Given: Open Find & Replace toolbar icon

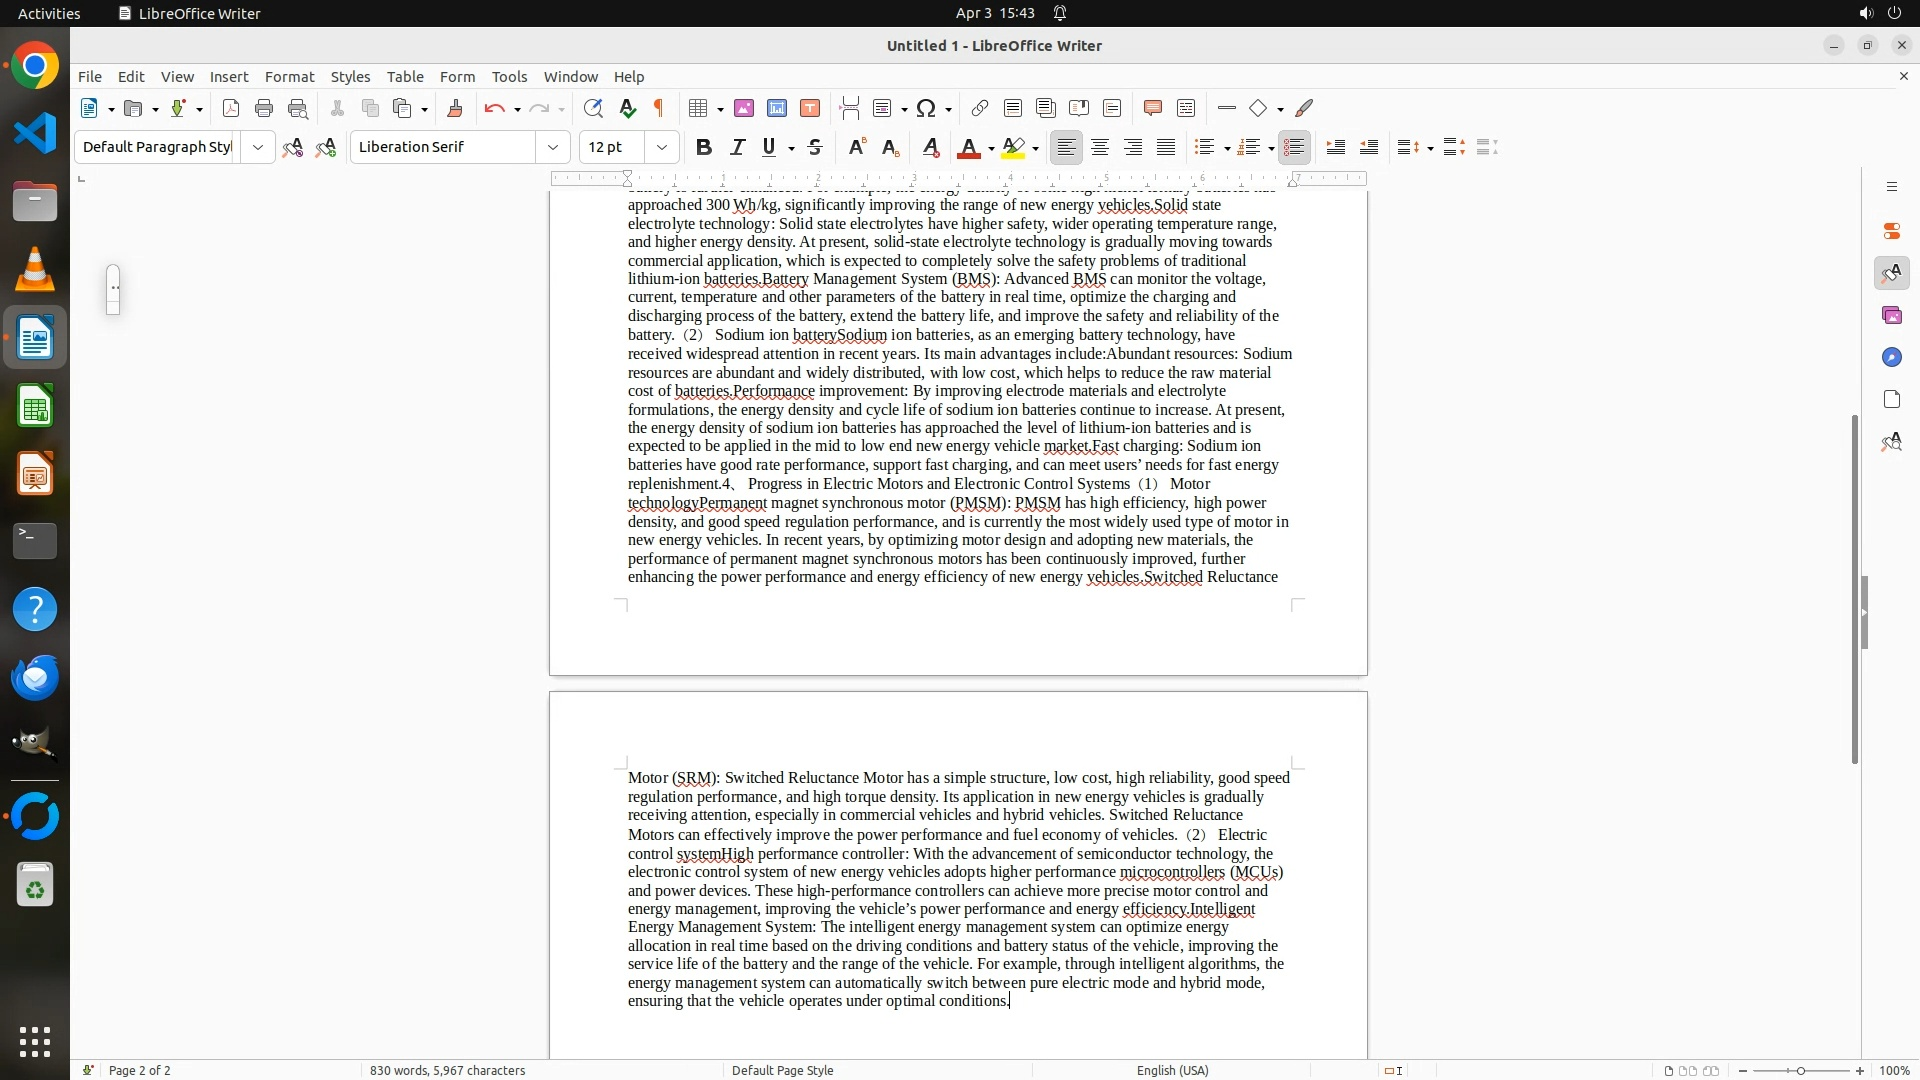Looking at the screenshot, I should pos(593,108).
